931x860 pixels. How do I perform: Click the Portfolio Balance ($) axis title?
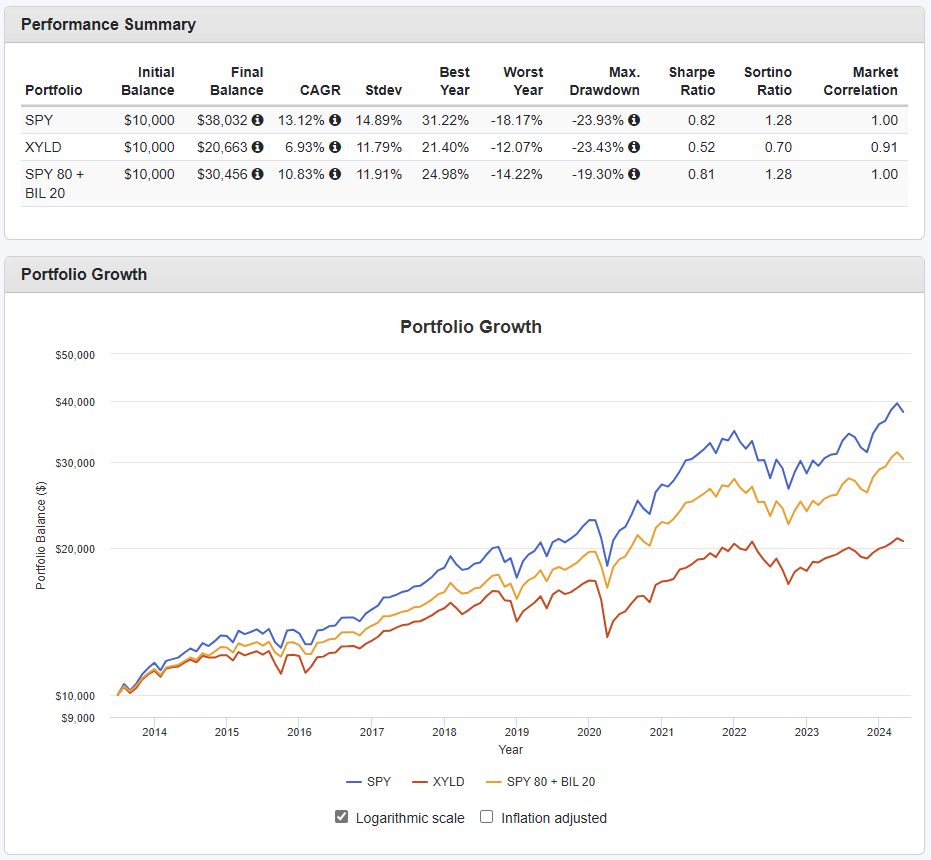40,535
